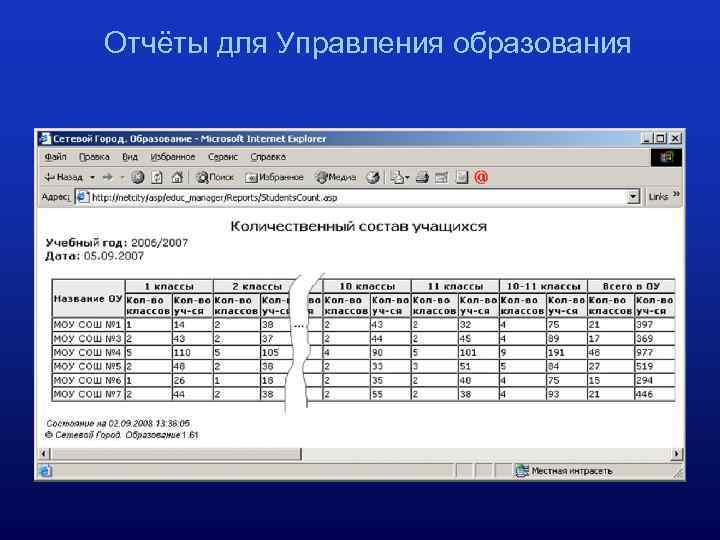Click the heading Количественный состав учащихся
720x540 pixels.
[358, 226]
